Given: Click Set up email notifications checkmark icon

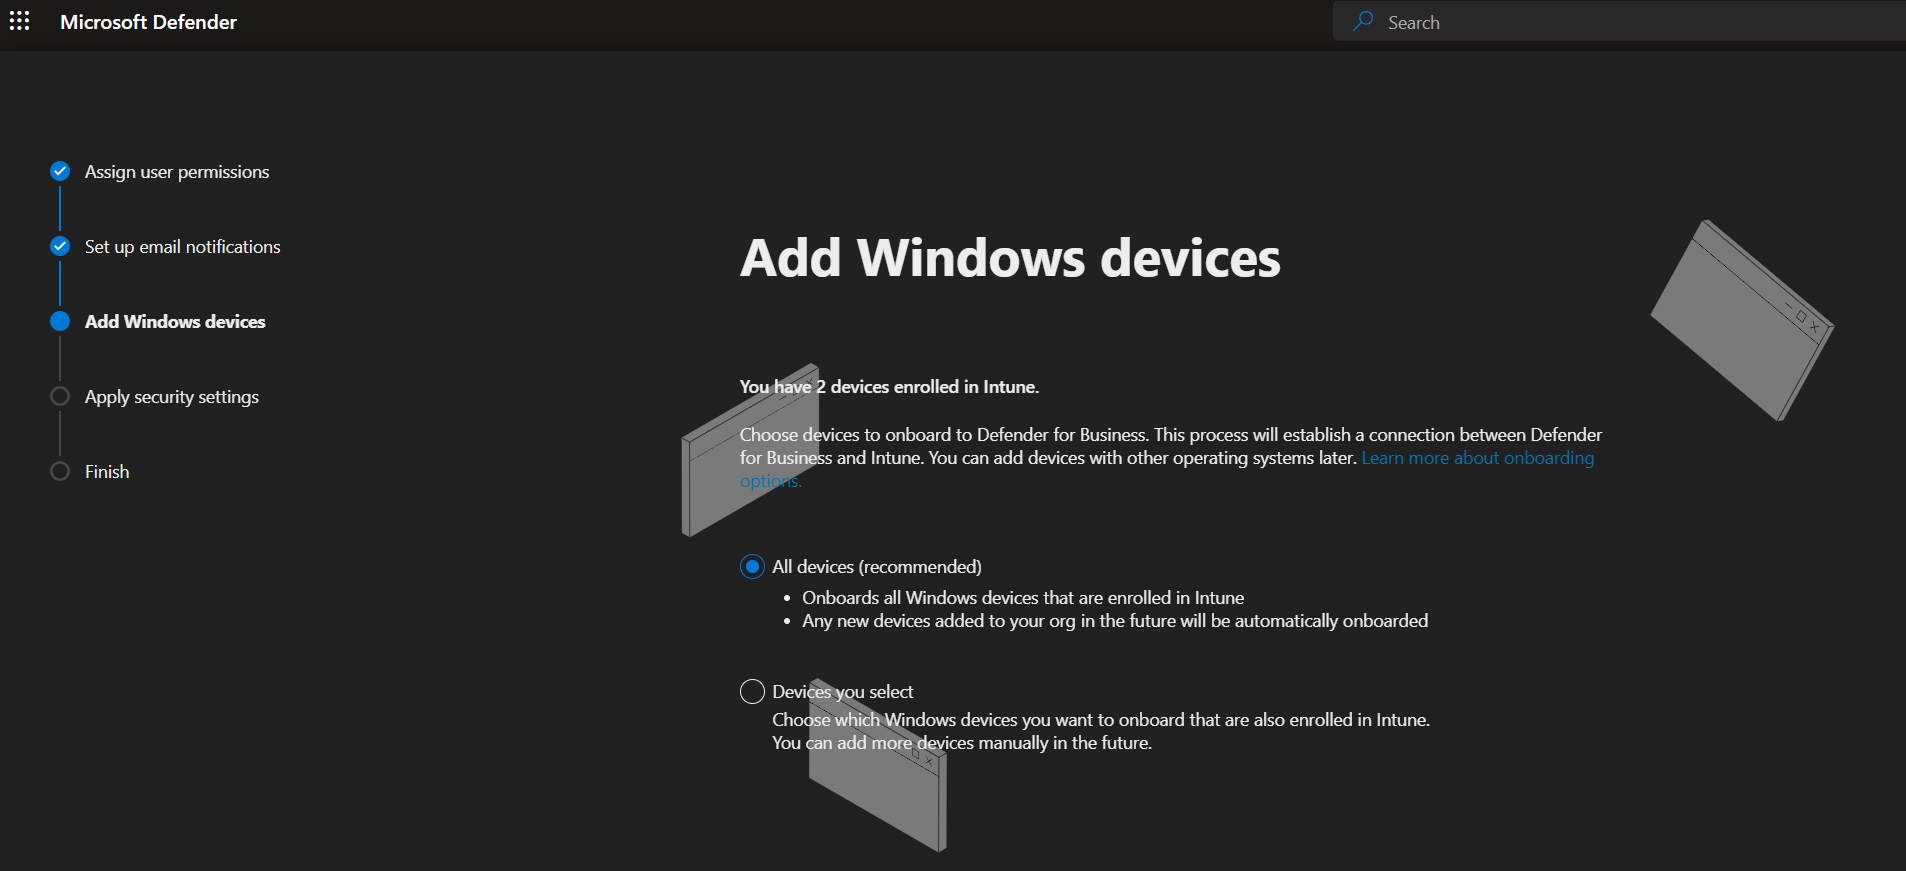Looking at the screenshot, I should [x=60, y=246].
